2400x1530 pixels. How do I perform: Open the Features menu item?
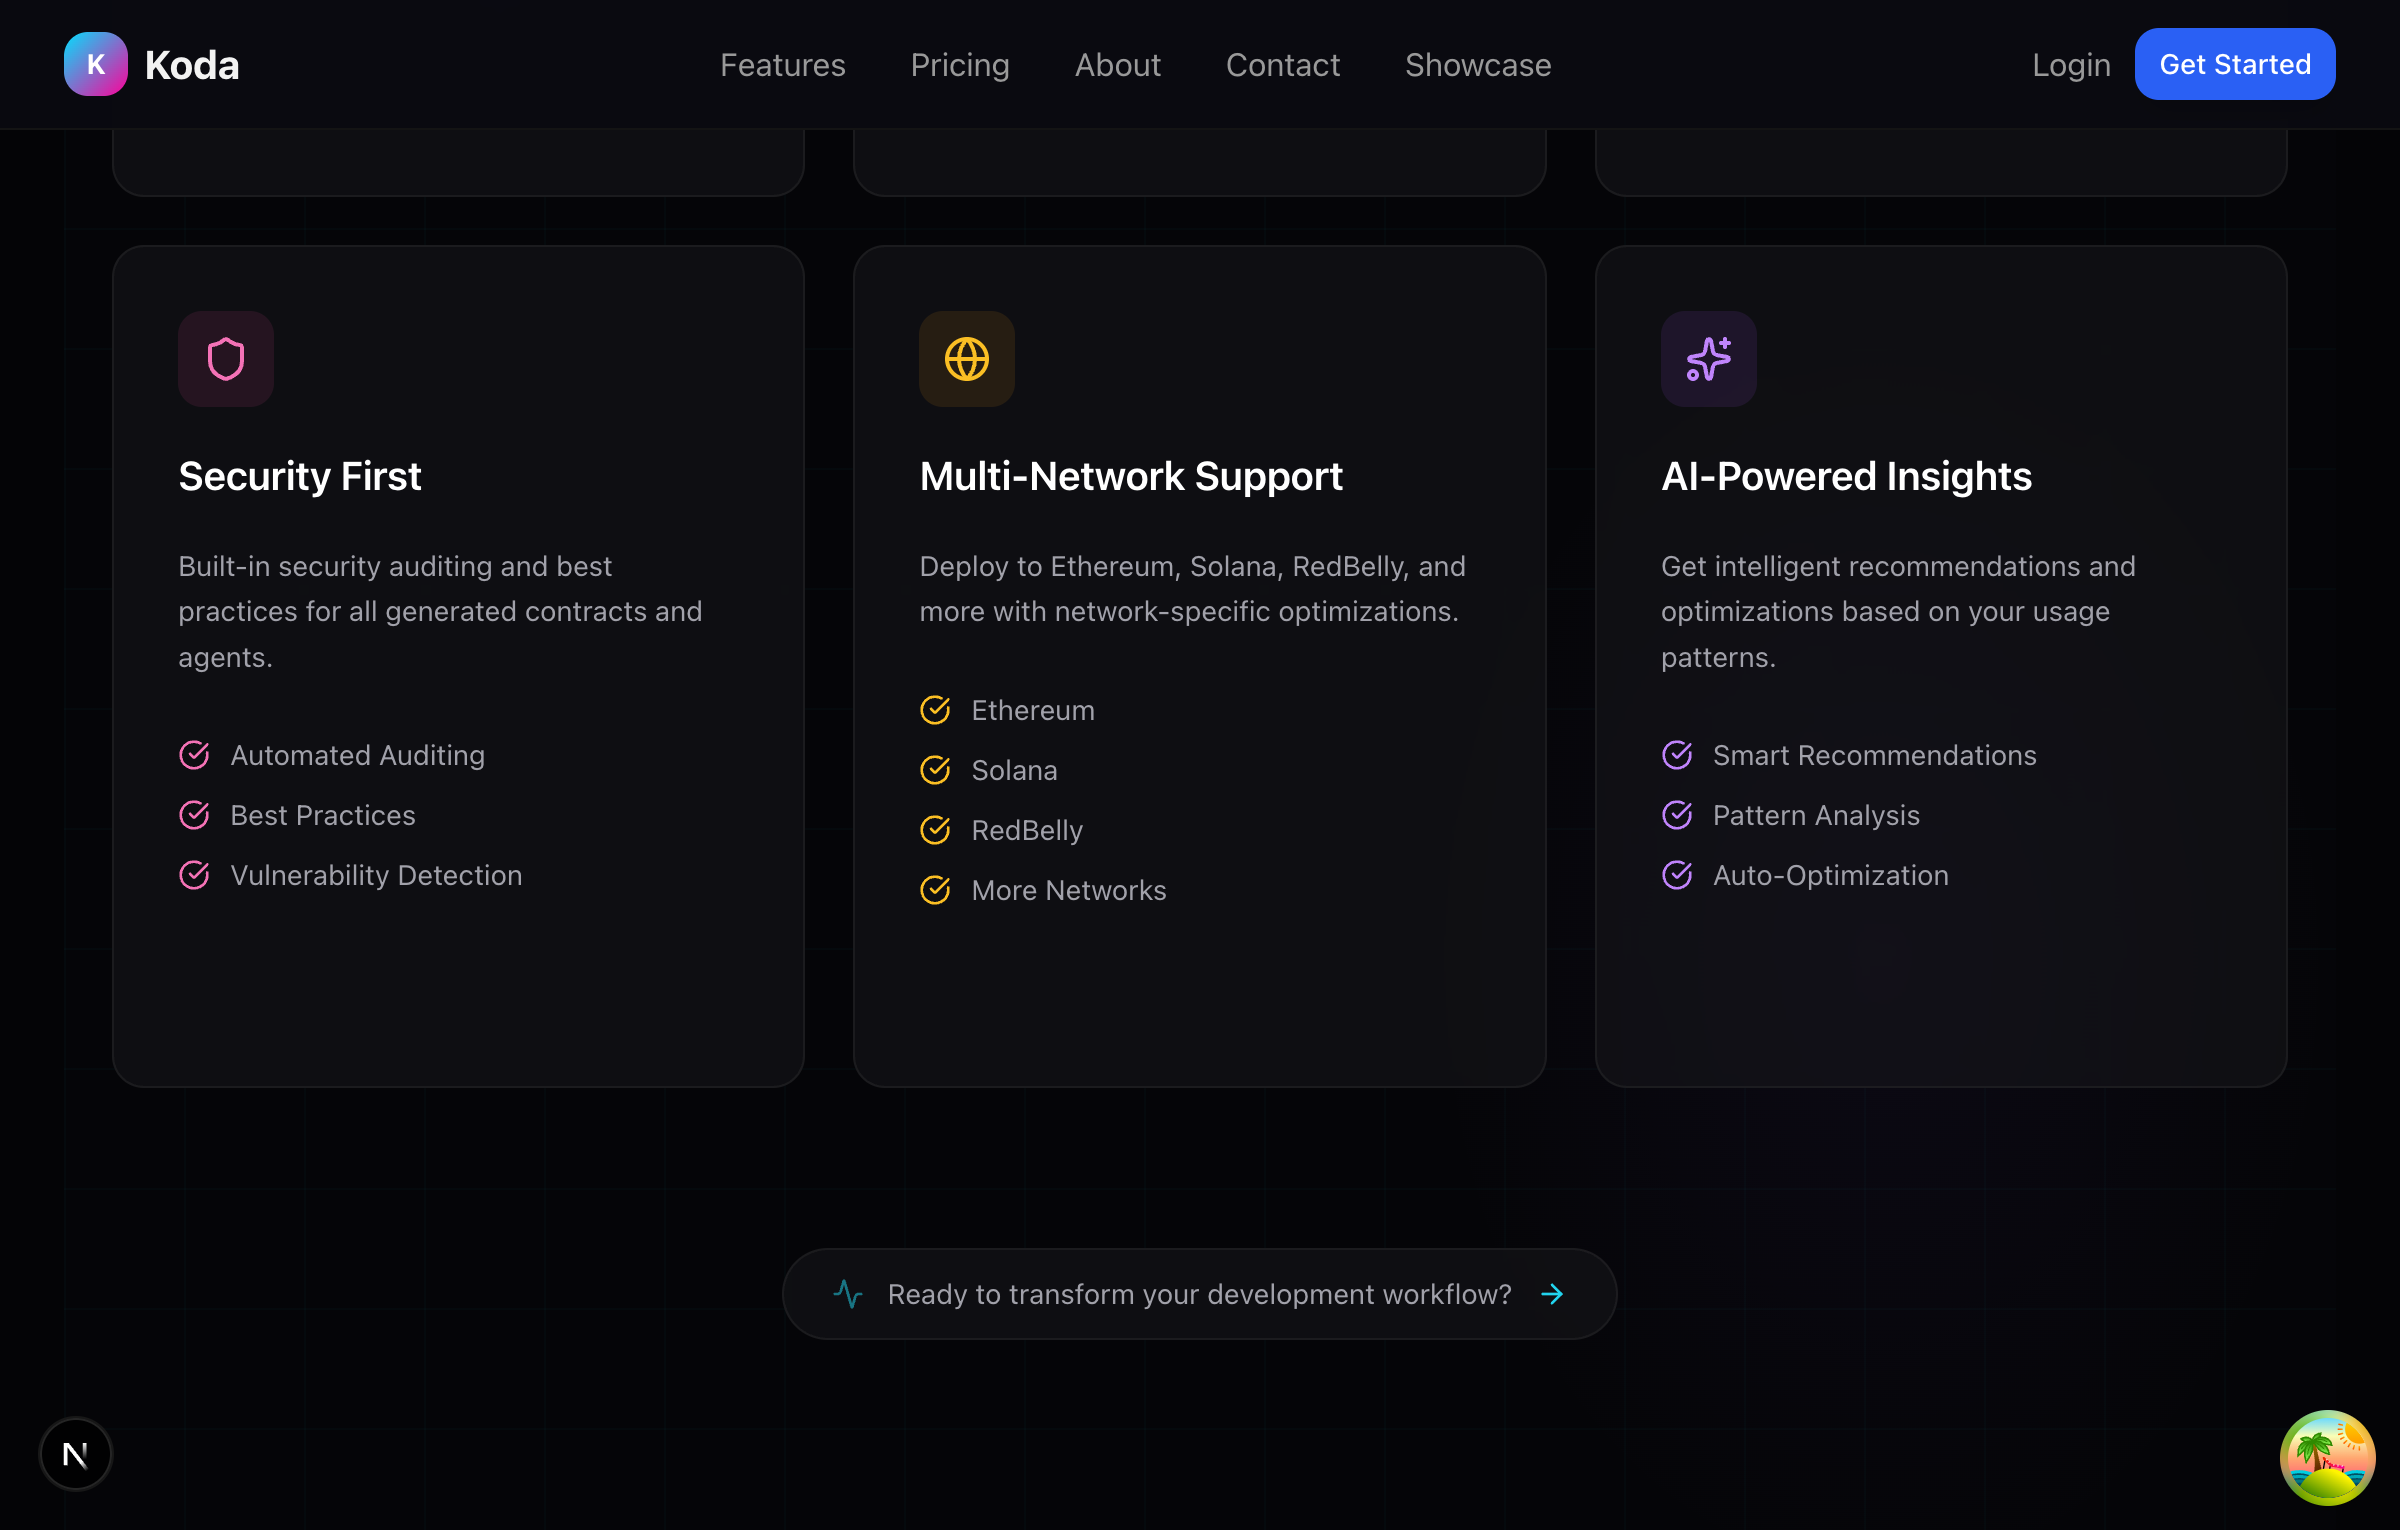coord(782,64)
